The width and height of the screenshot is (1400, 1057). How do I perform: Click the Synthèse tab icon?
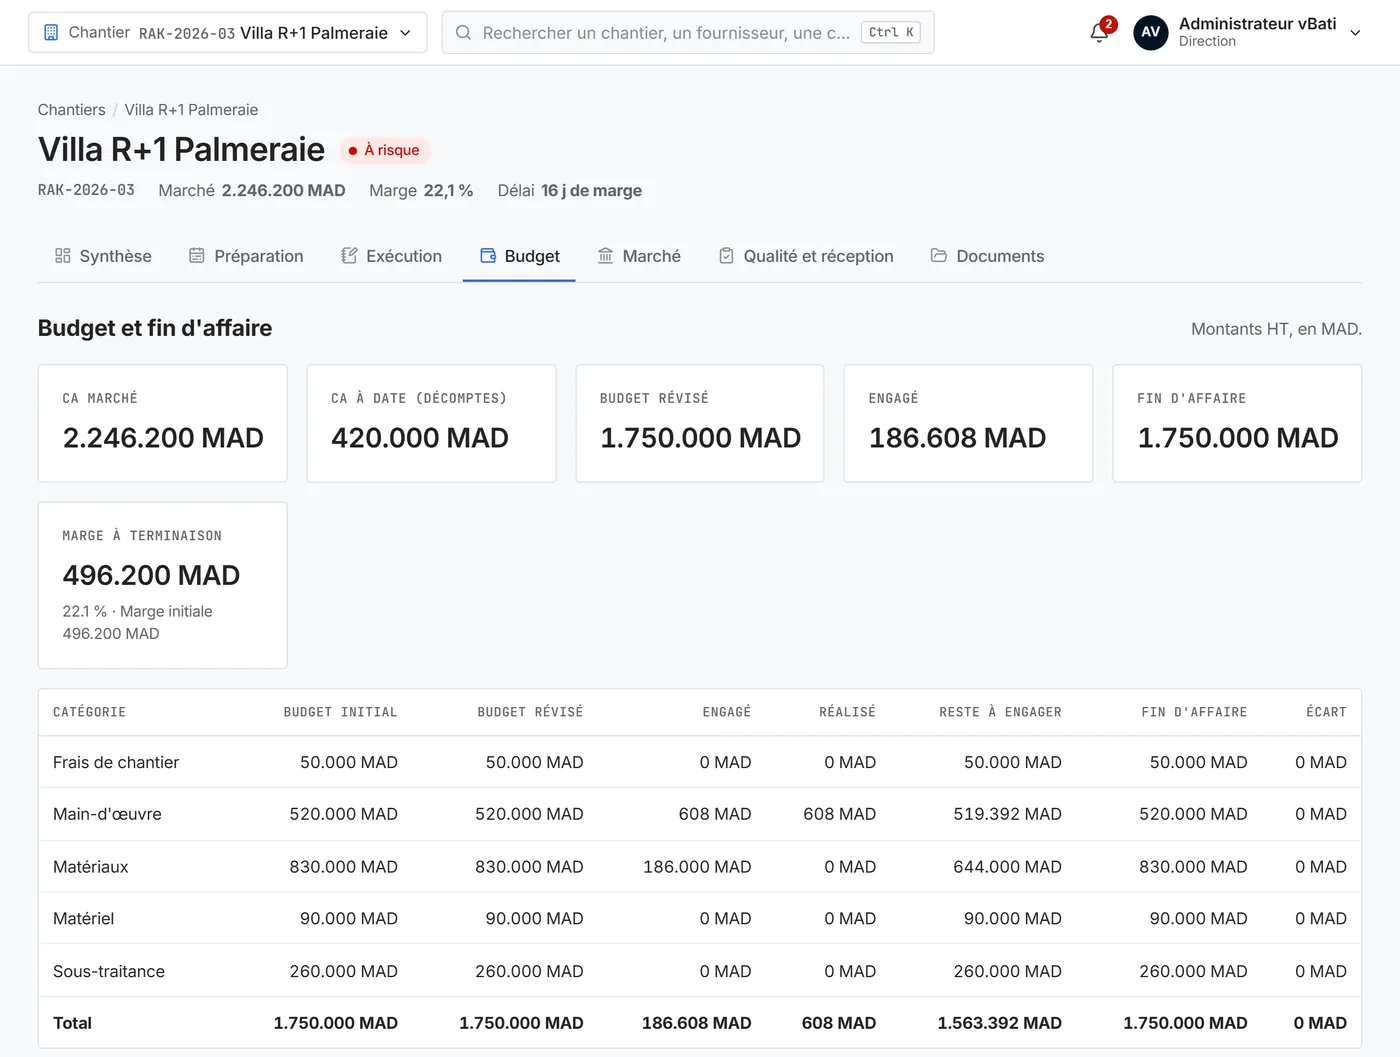63,256
